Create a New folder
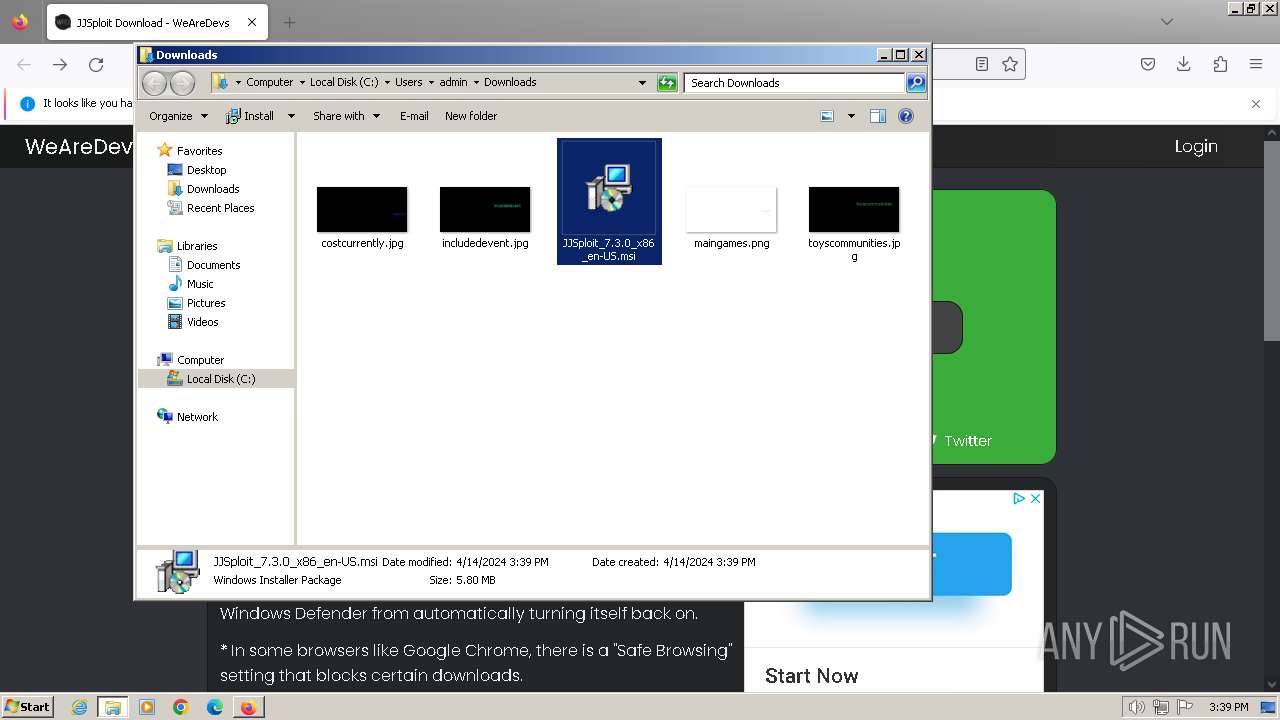This screenshot has height=720, width=1280. point(471,116)
